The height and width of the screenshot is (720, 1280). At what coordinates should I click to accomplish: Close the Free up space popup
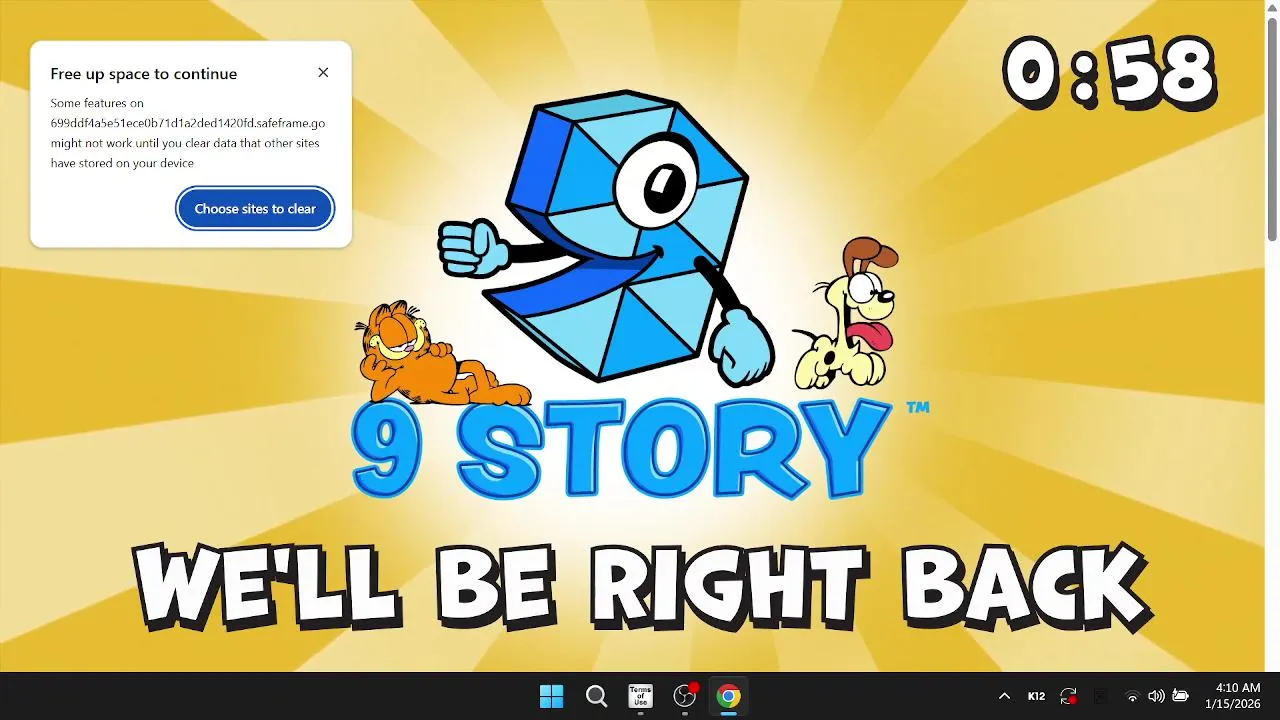[x=322, y=72]
